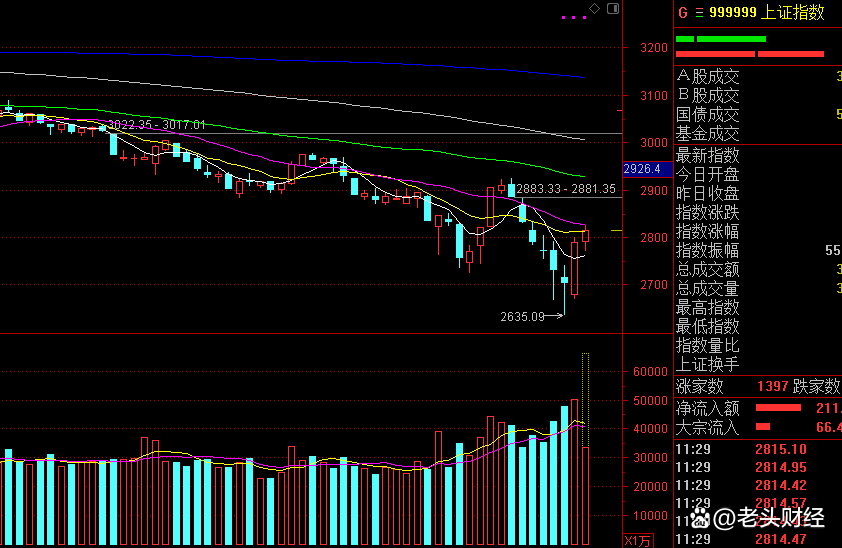Select the 国债成交 row

708,114
